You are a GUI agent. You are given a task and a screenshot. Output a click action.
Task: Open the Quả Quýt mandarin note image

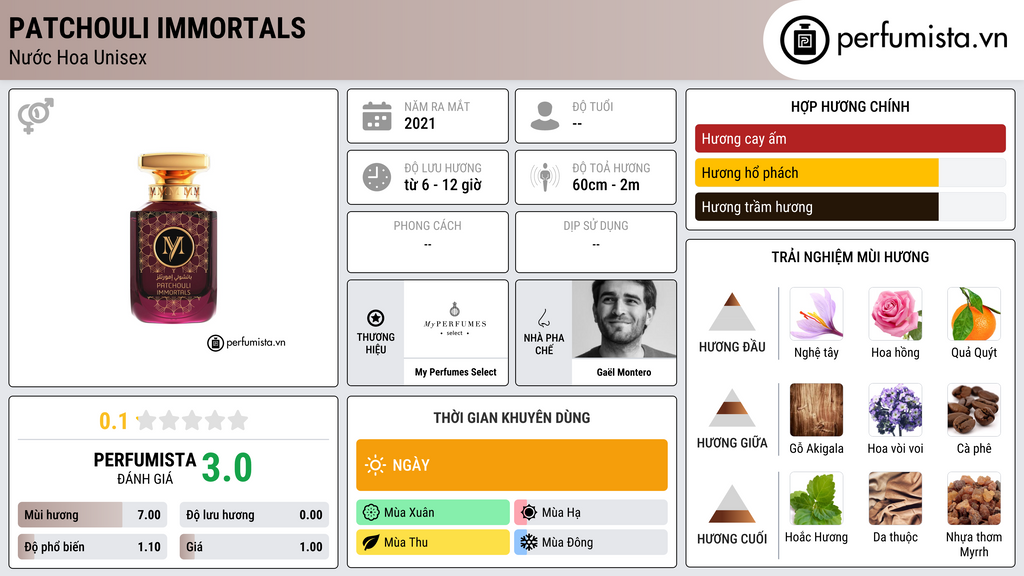coord(974,314)
